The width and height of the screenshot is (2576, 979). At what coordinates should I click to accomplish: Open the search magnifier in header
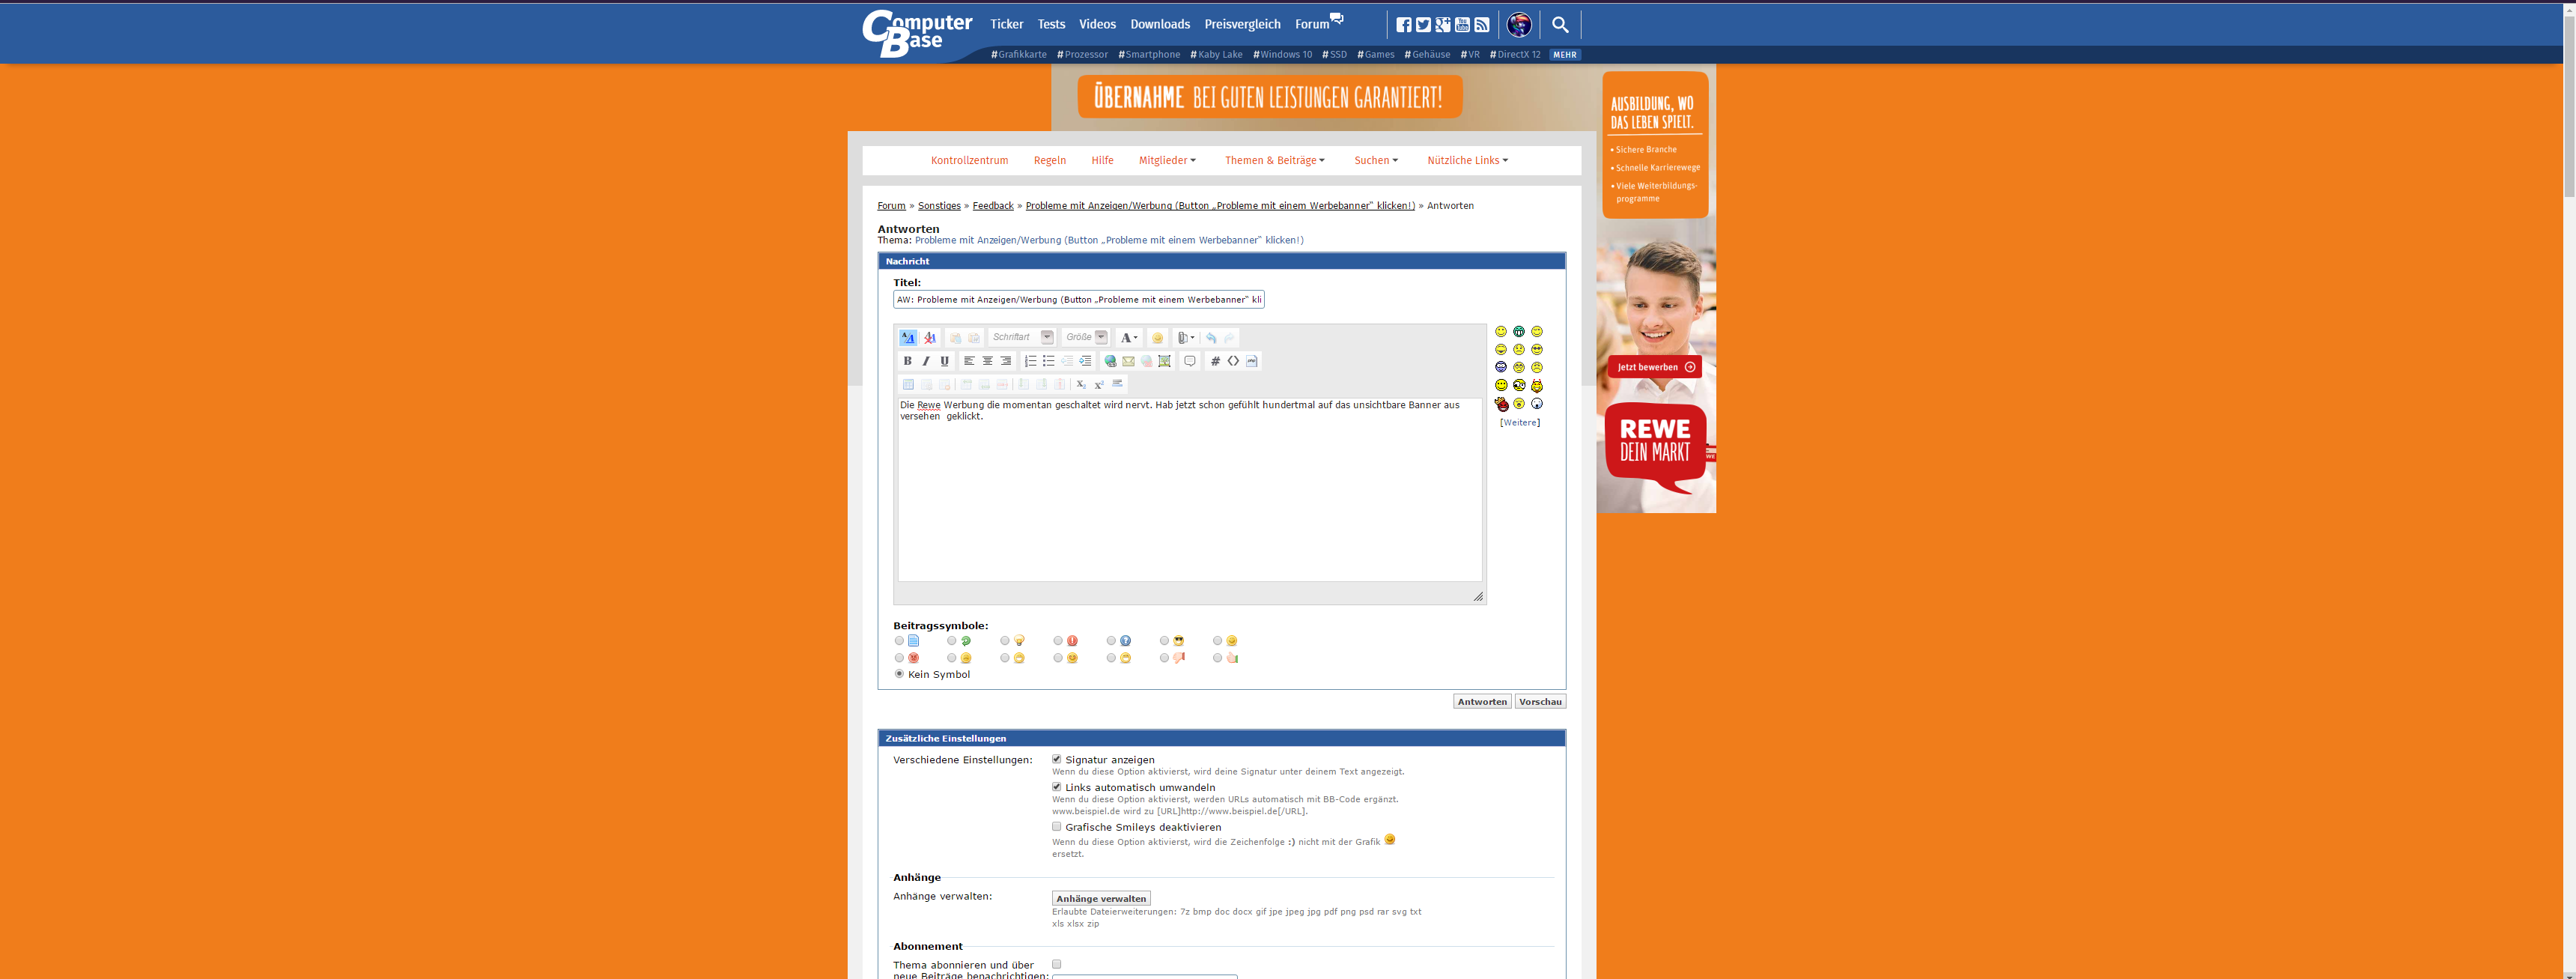coord(1559,25)
